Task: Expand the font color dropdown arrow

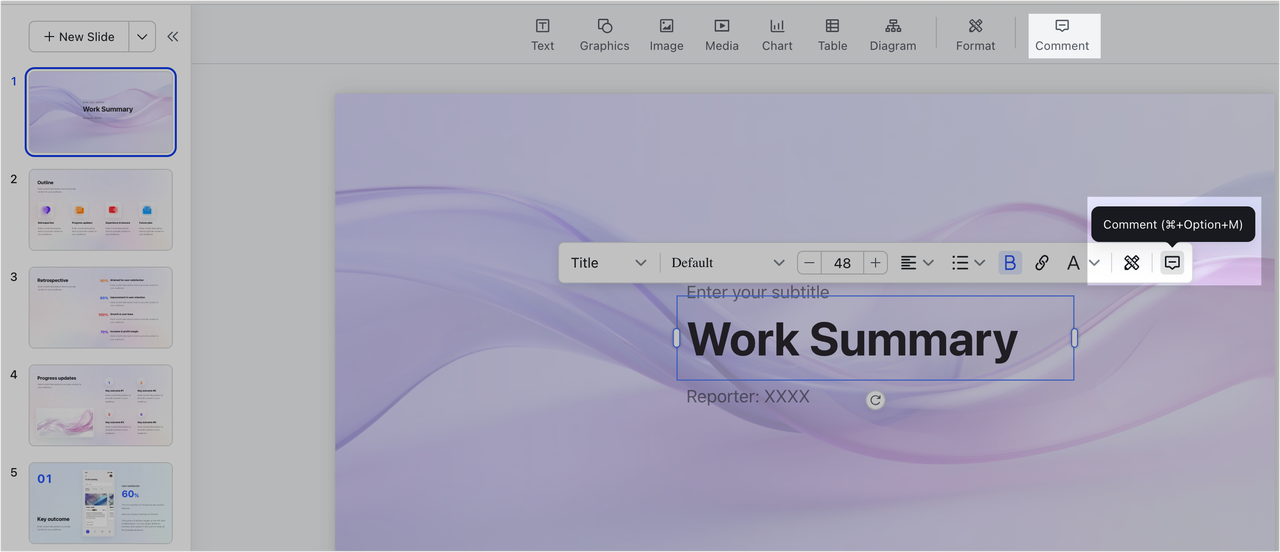Action: (1095, 263)
